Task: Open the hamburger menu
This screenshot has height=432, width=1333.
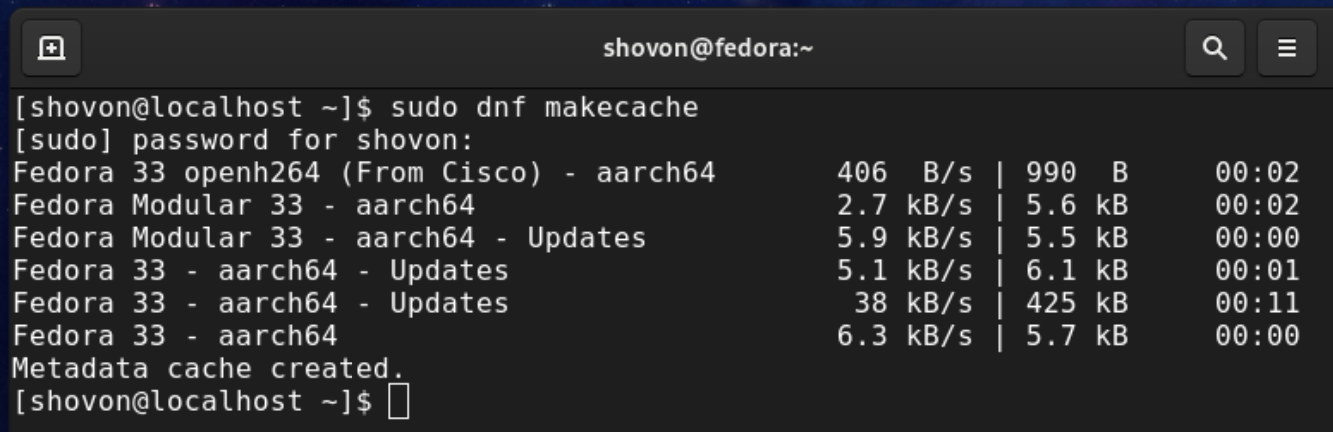Action: coord(1287,48)
